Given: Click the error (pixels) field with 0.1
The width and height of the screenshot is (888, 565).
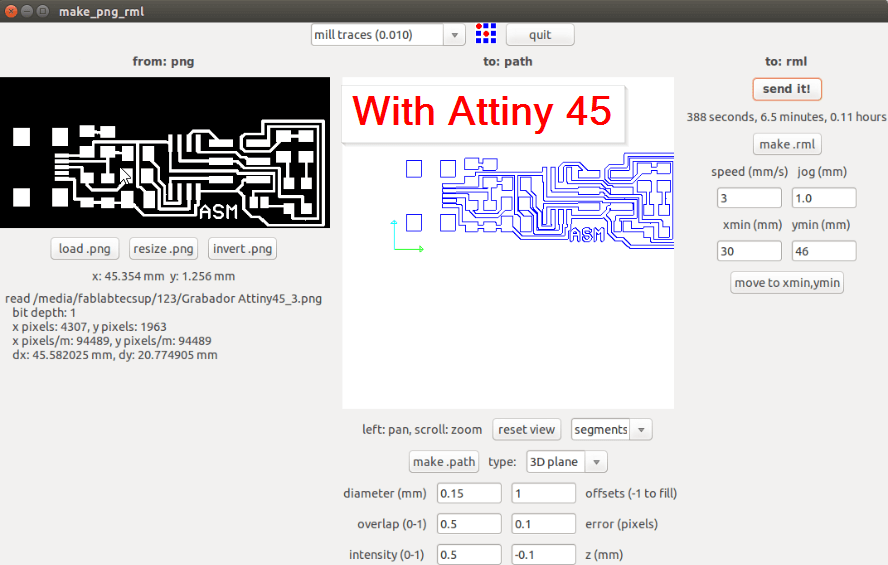Looking at the screenshot, I should [544, 524].
